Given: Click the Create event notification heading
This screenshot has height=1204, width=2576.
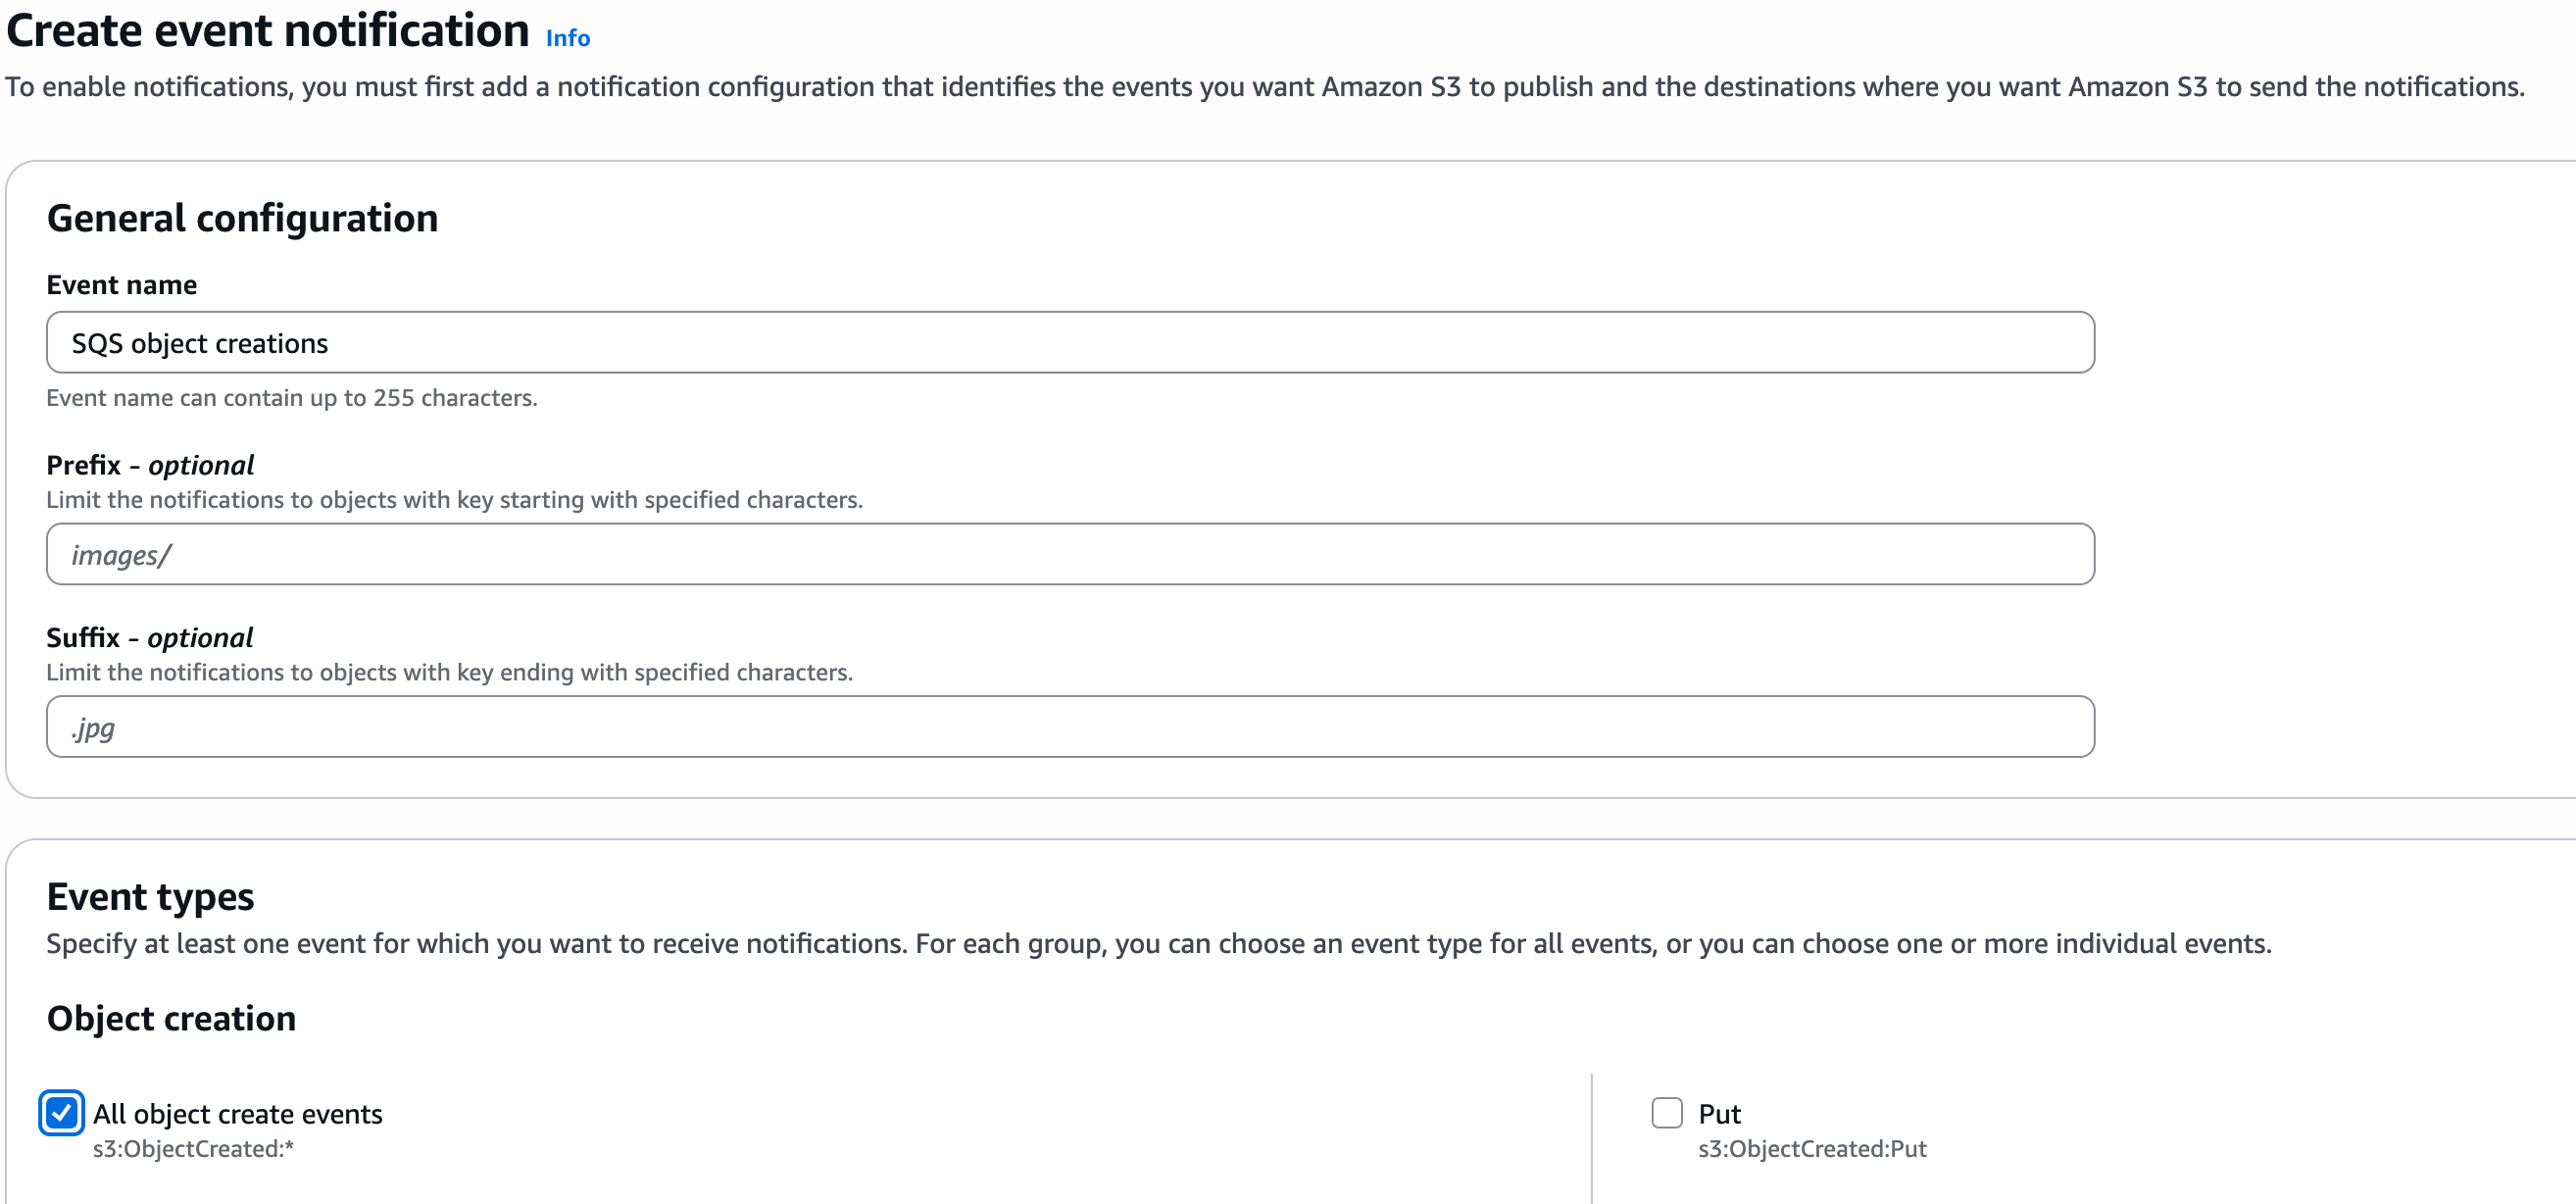Looking at the screenshot, I should coord(267,30).
